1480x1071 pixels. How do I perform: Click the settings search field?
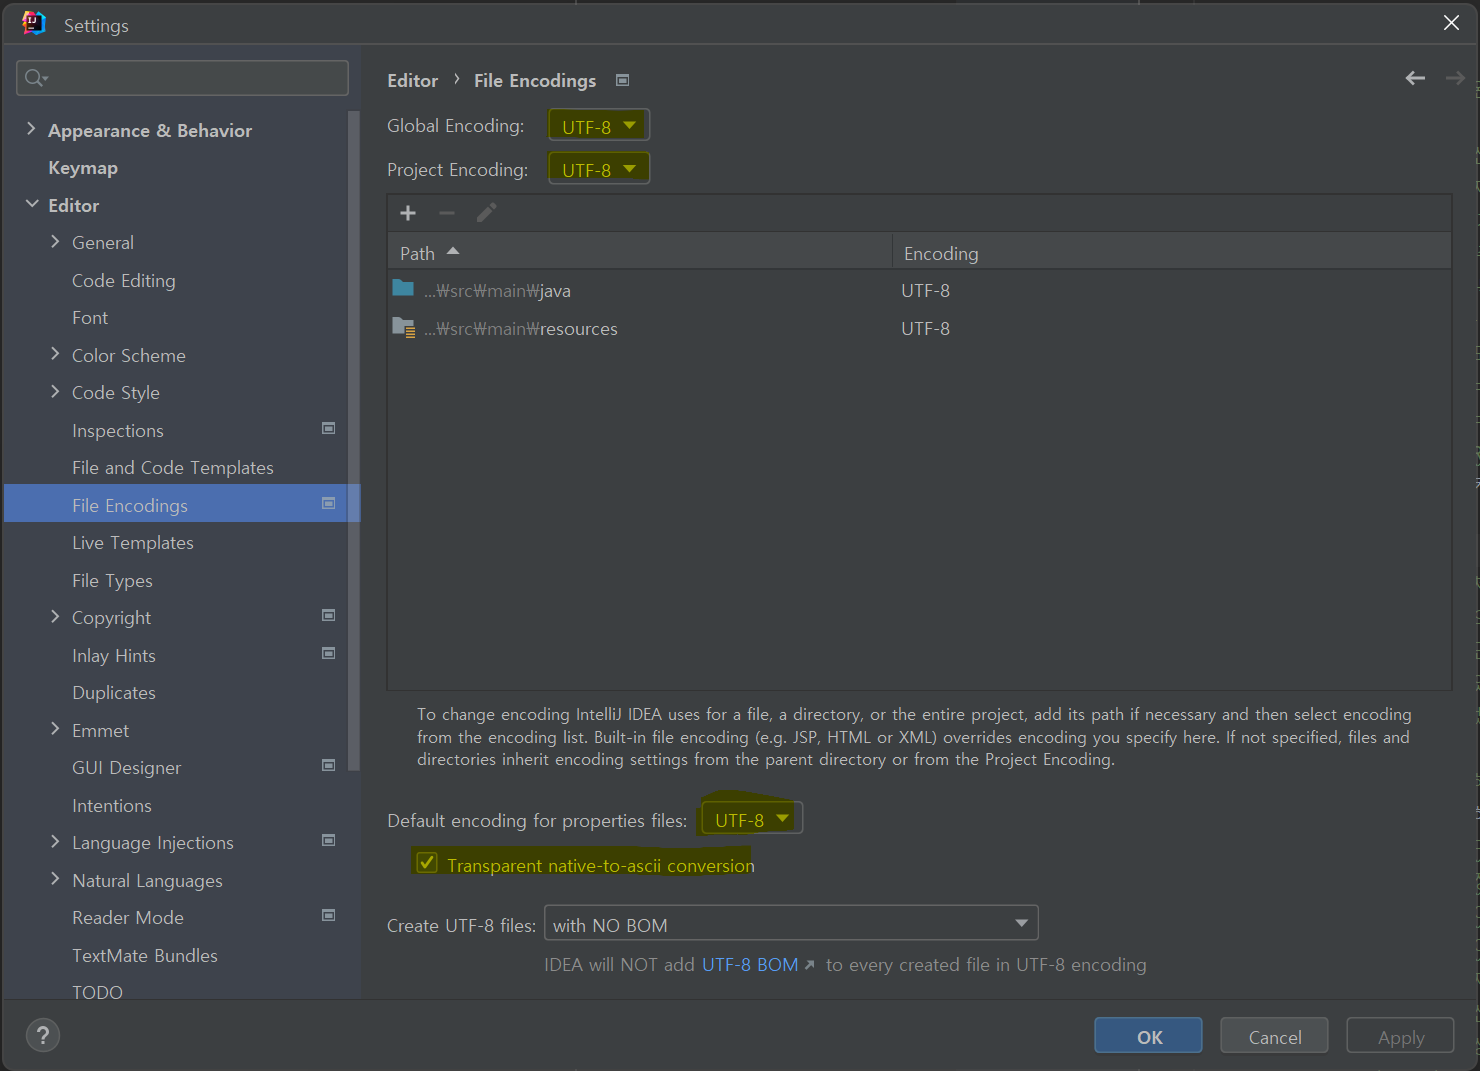coord(182,78)
